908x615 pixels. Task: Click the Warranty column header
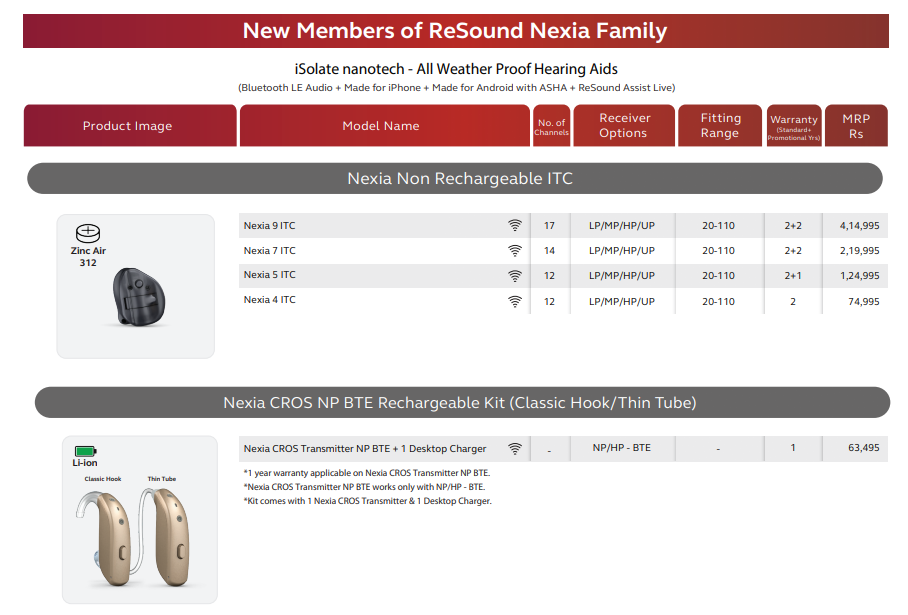pyautogui.click(x=794, y=126)
